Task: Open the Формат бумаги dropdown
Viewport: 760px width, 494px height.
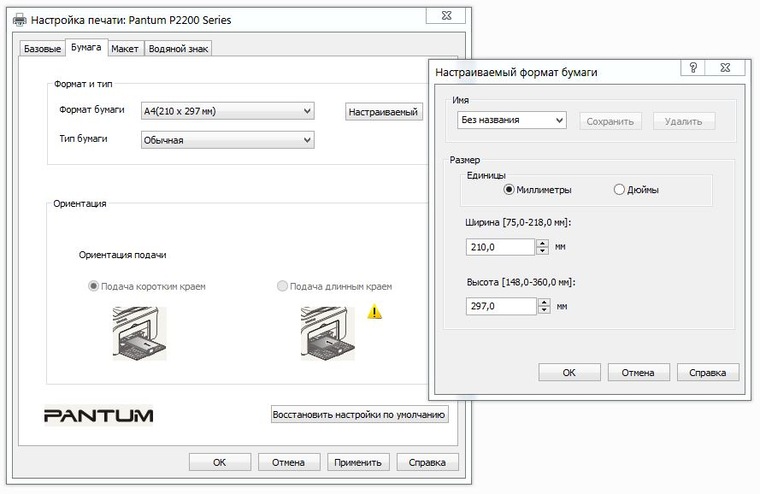Action: point(227,111)
